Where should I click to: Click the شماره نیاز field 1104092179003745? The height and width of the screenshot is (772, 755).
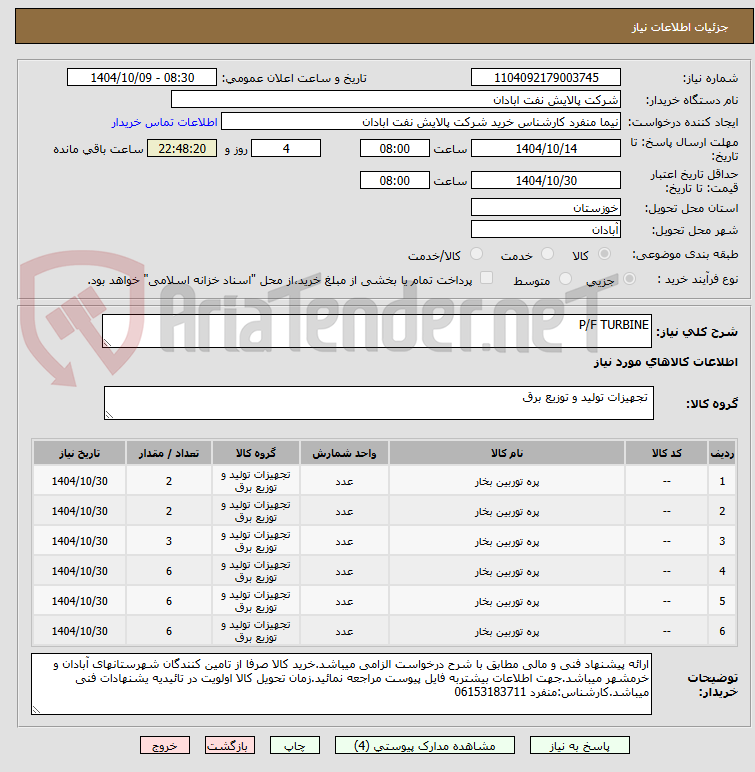click(x=546, y=78)
